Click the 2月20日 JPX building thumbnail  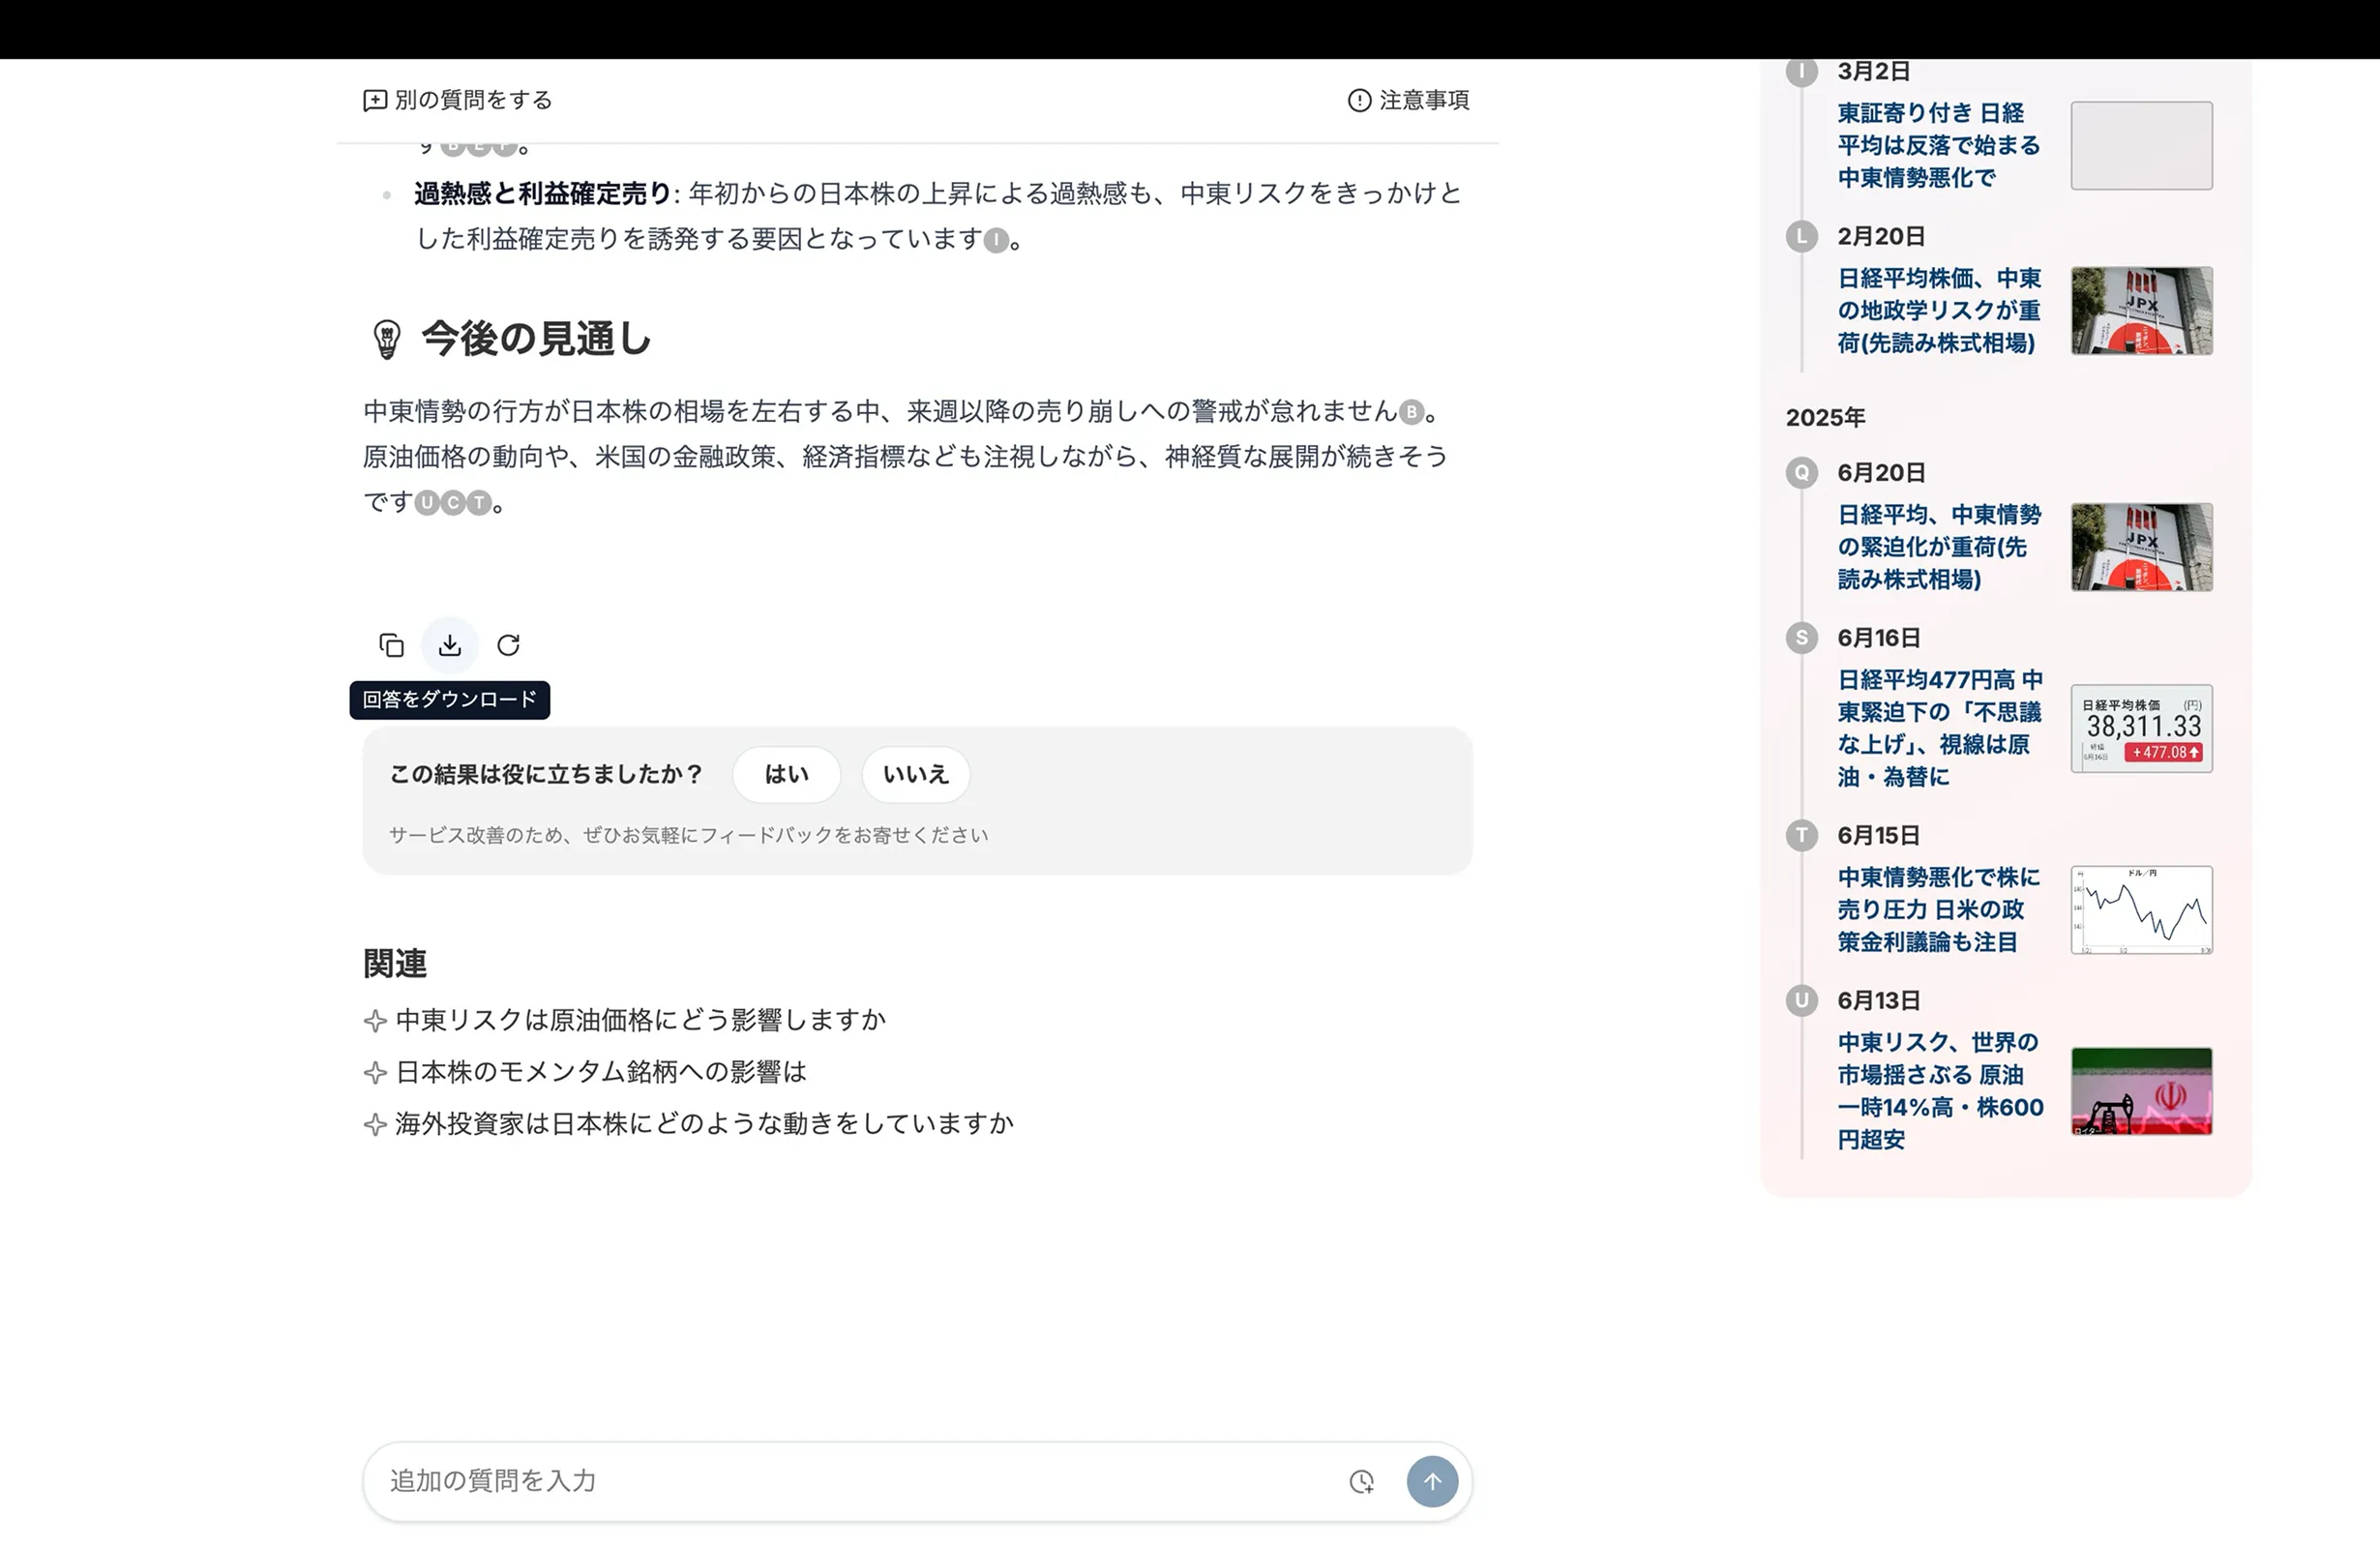[2141, 310]
